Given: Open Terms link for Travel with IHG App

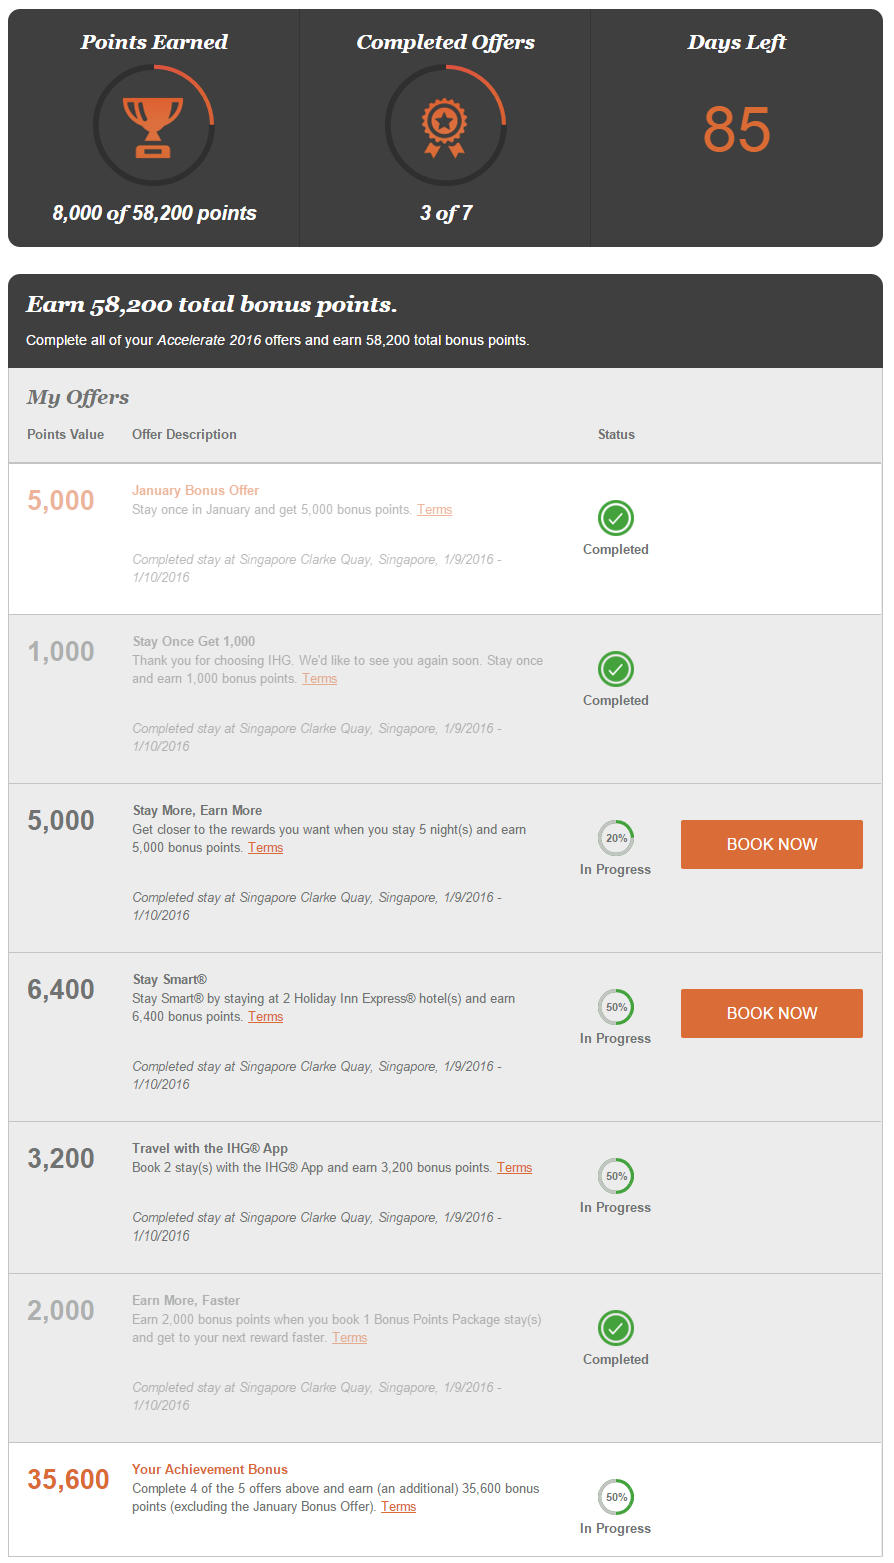Looking at the screenshot, I should click(514, 1168).
